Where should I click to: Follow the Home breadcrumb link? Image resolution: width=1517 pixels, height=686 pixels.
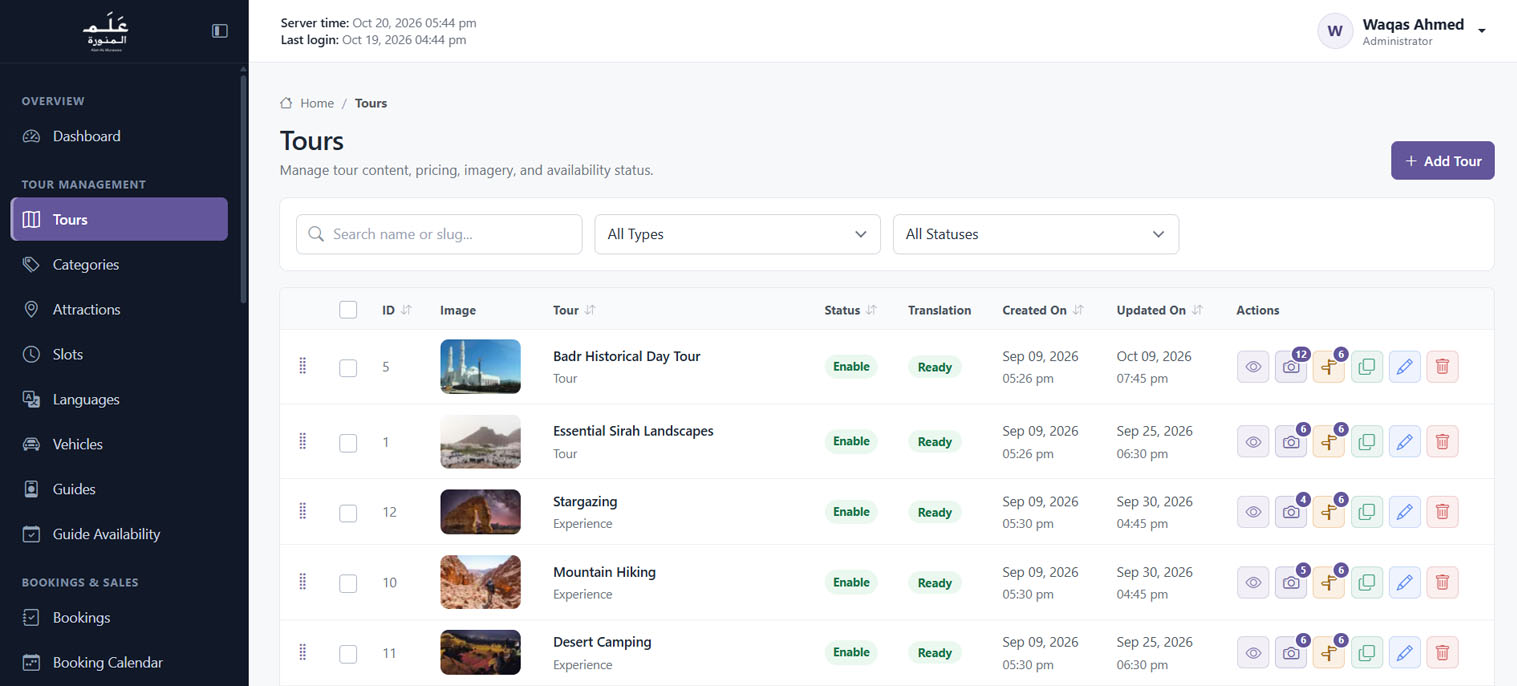[317, 103]
